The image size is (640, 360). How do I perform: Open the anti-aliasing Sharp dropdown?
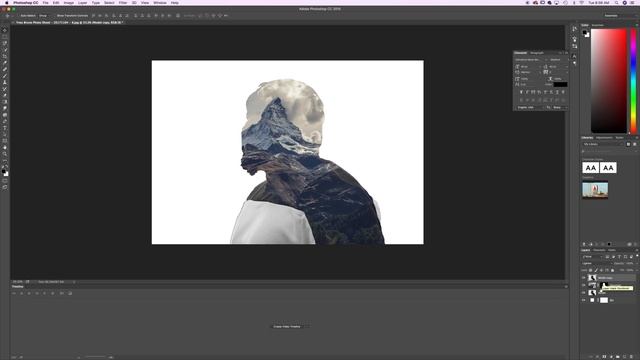coord(560,107)
